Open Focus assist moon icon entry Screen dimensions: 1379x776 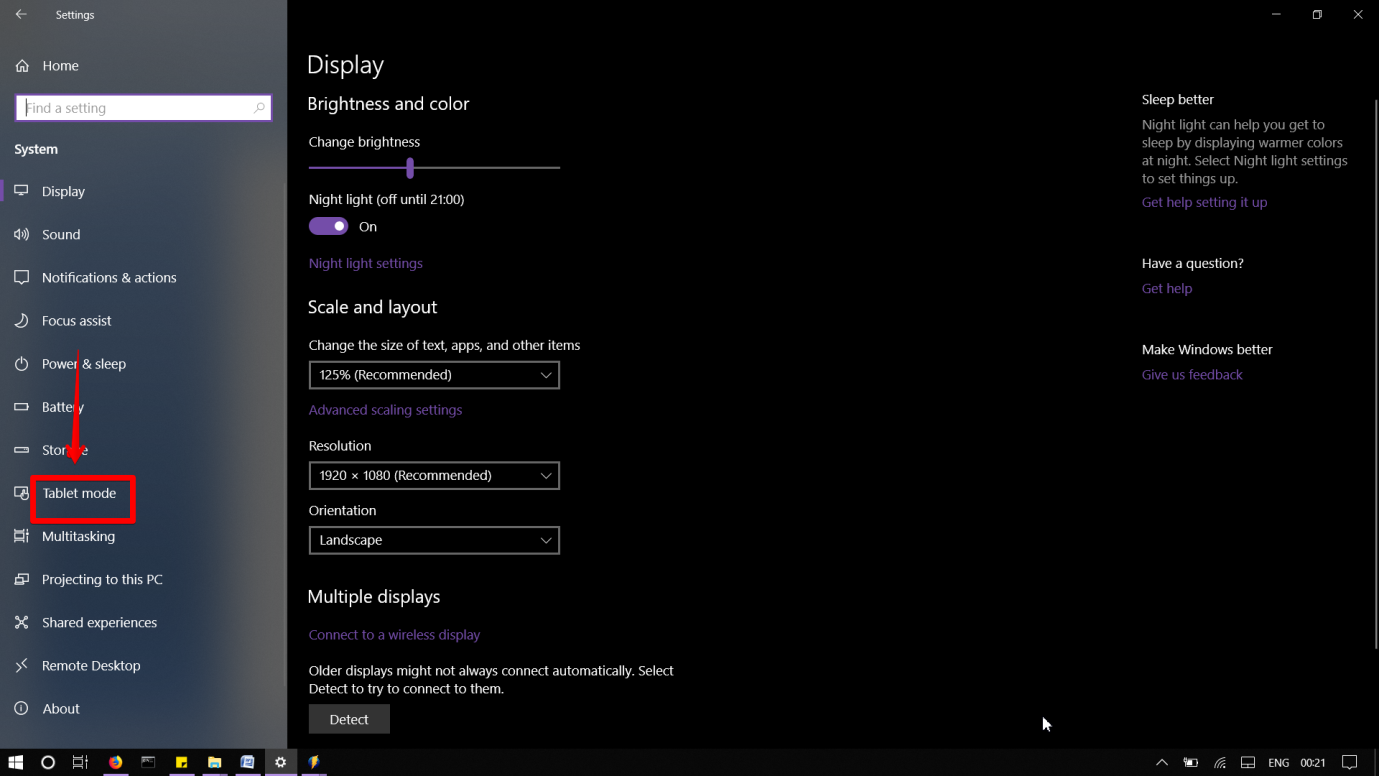[21, 320]
